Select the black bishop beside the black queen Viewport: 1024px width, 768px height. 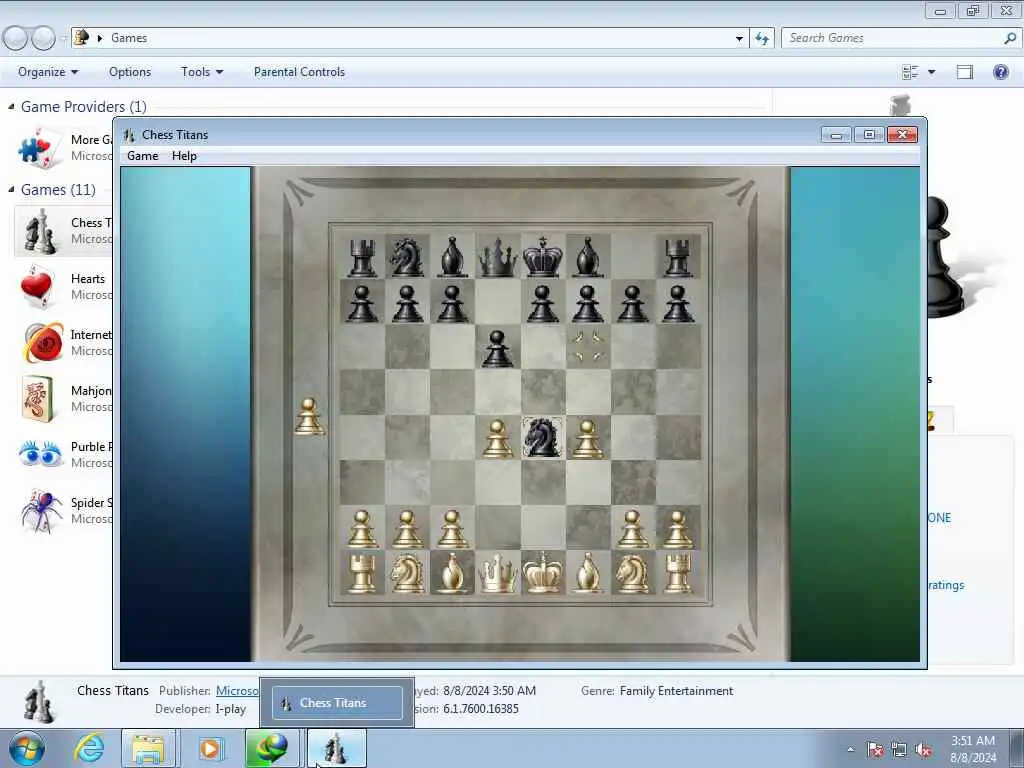pyautogui.click(x=452, y=257)
